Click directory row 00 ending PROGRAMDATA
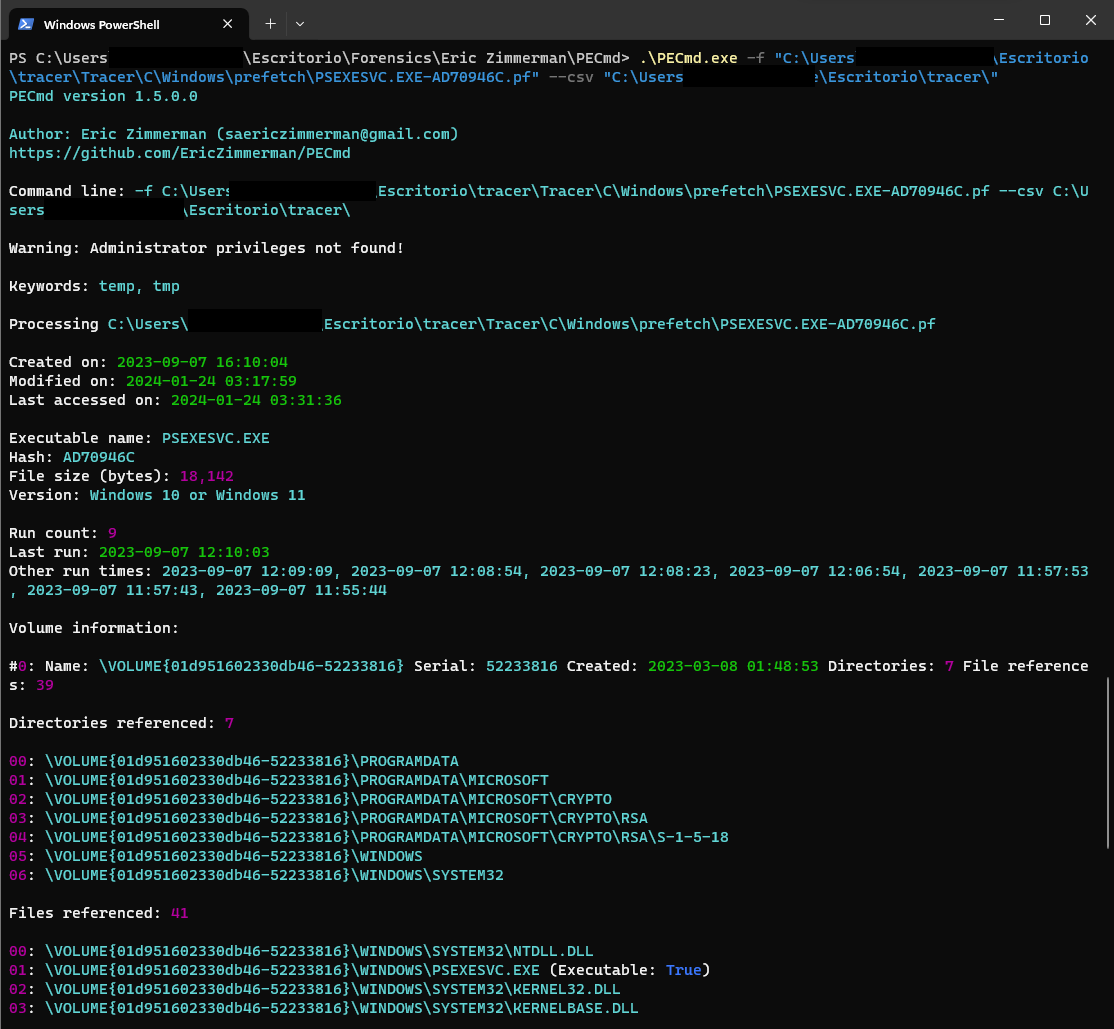Viewport: 1114px width, 1029px height. pyautogui.click(x=234, y=761)
